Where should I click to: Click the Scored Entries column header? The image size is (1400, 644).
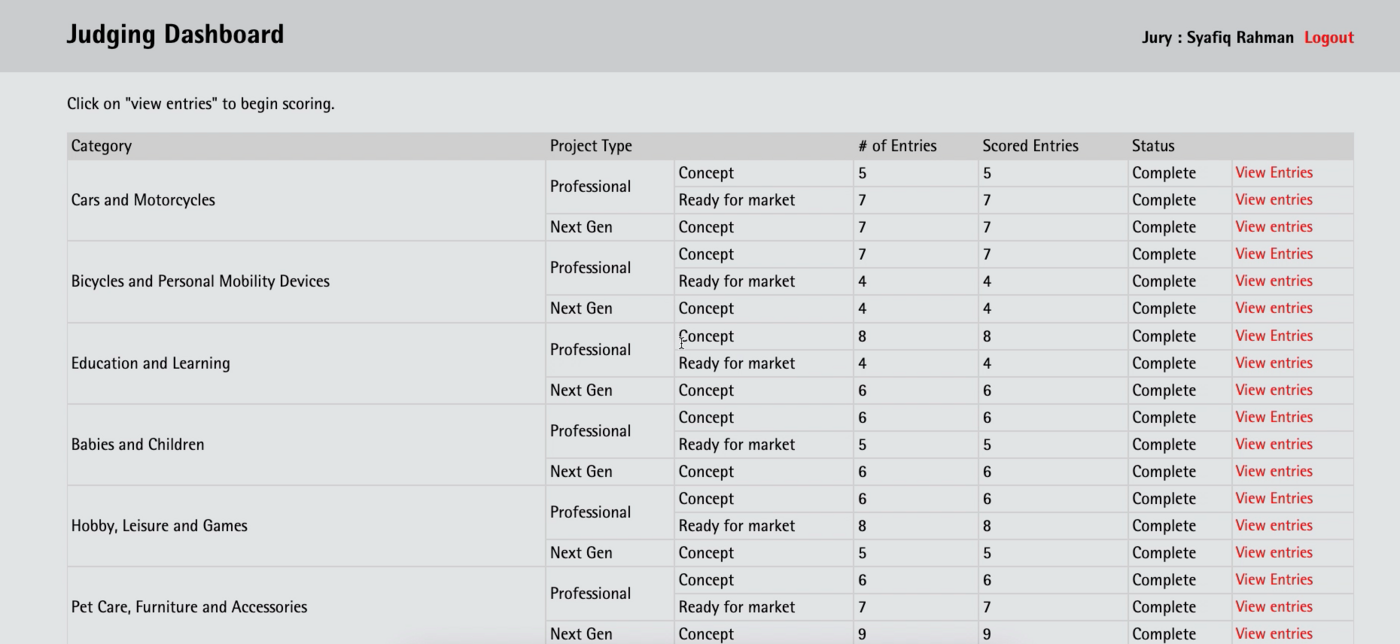[1030, 146]
